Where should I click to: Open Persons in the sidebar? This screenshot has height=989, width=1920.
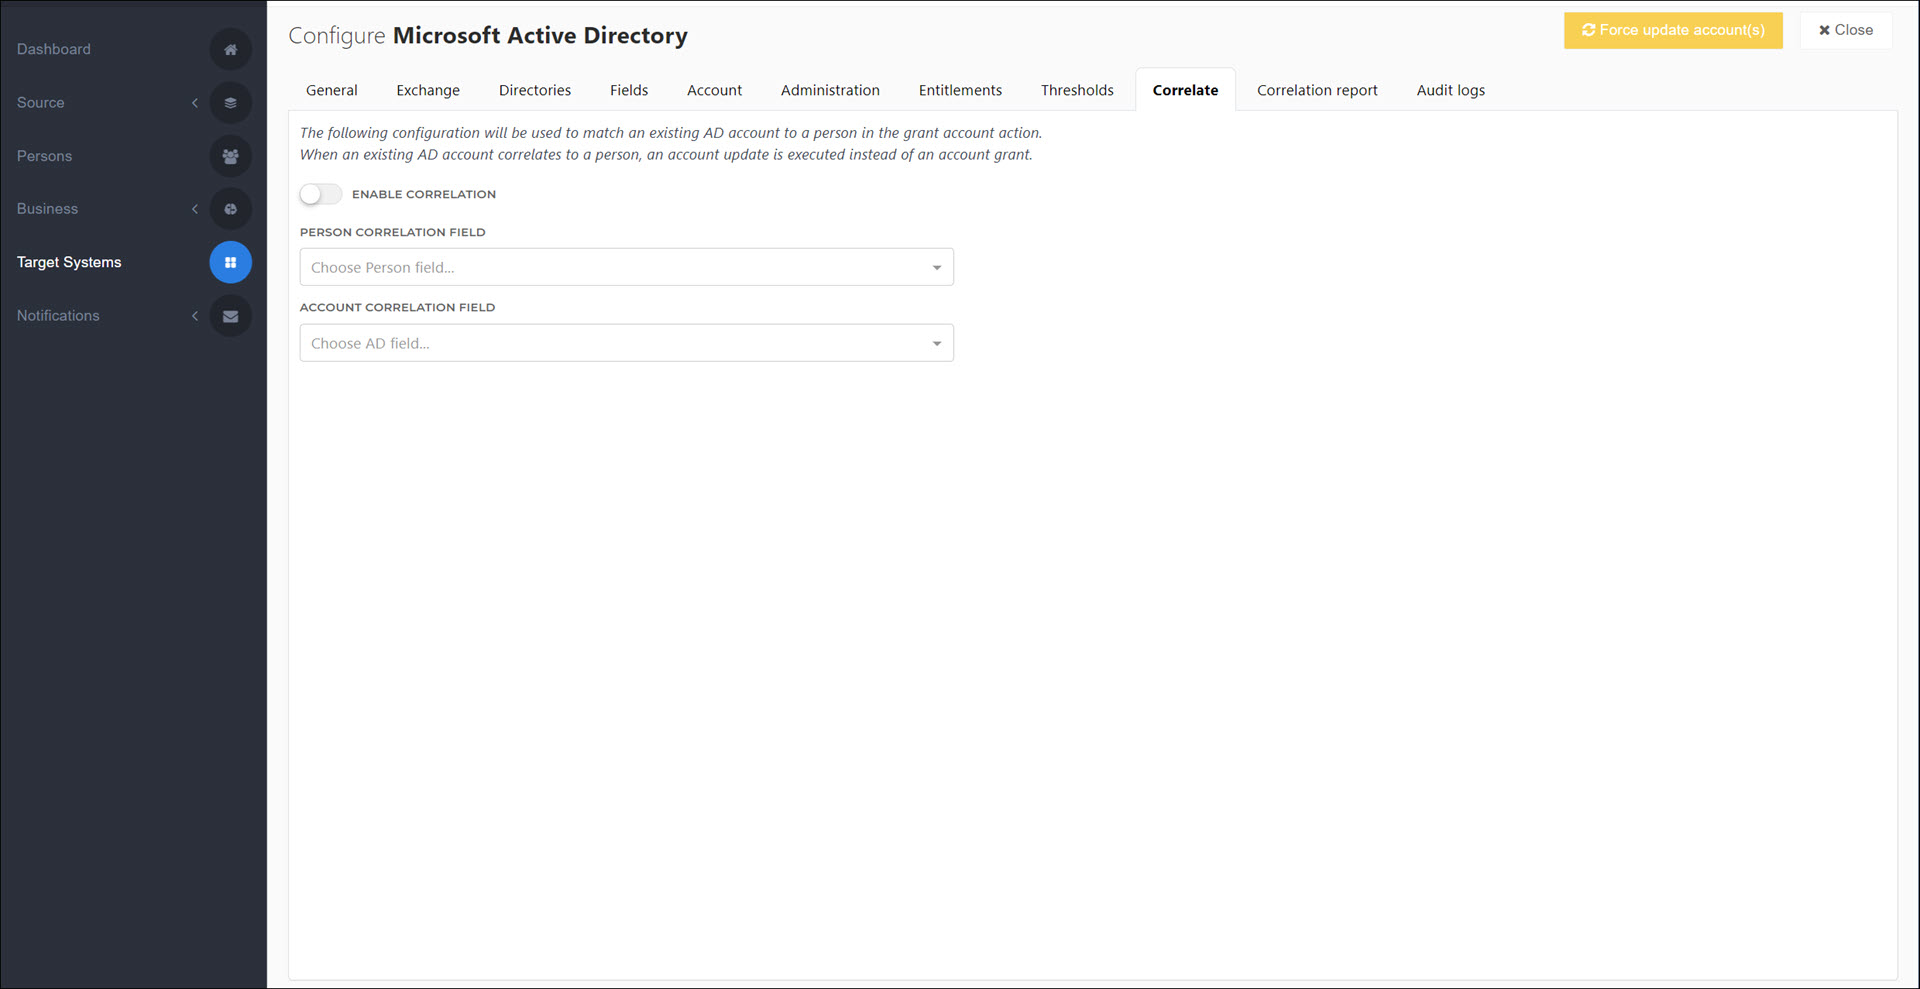pyautogui.click(x=44, y=156)
